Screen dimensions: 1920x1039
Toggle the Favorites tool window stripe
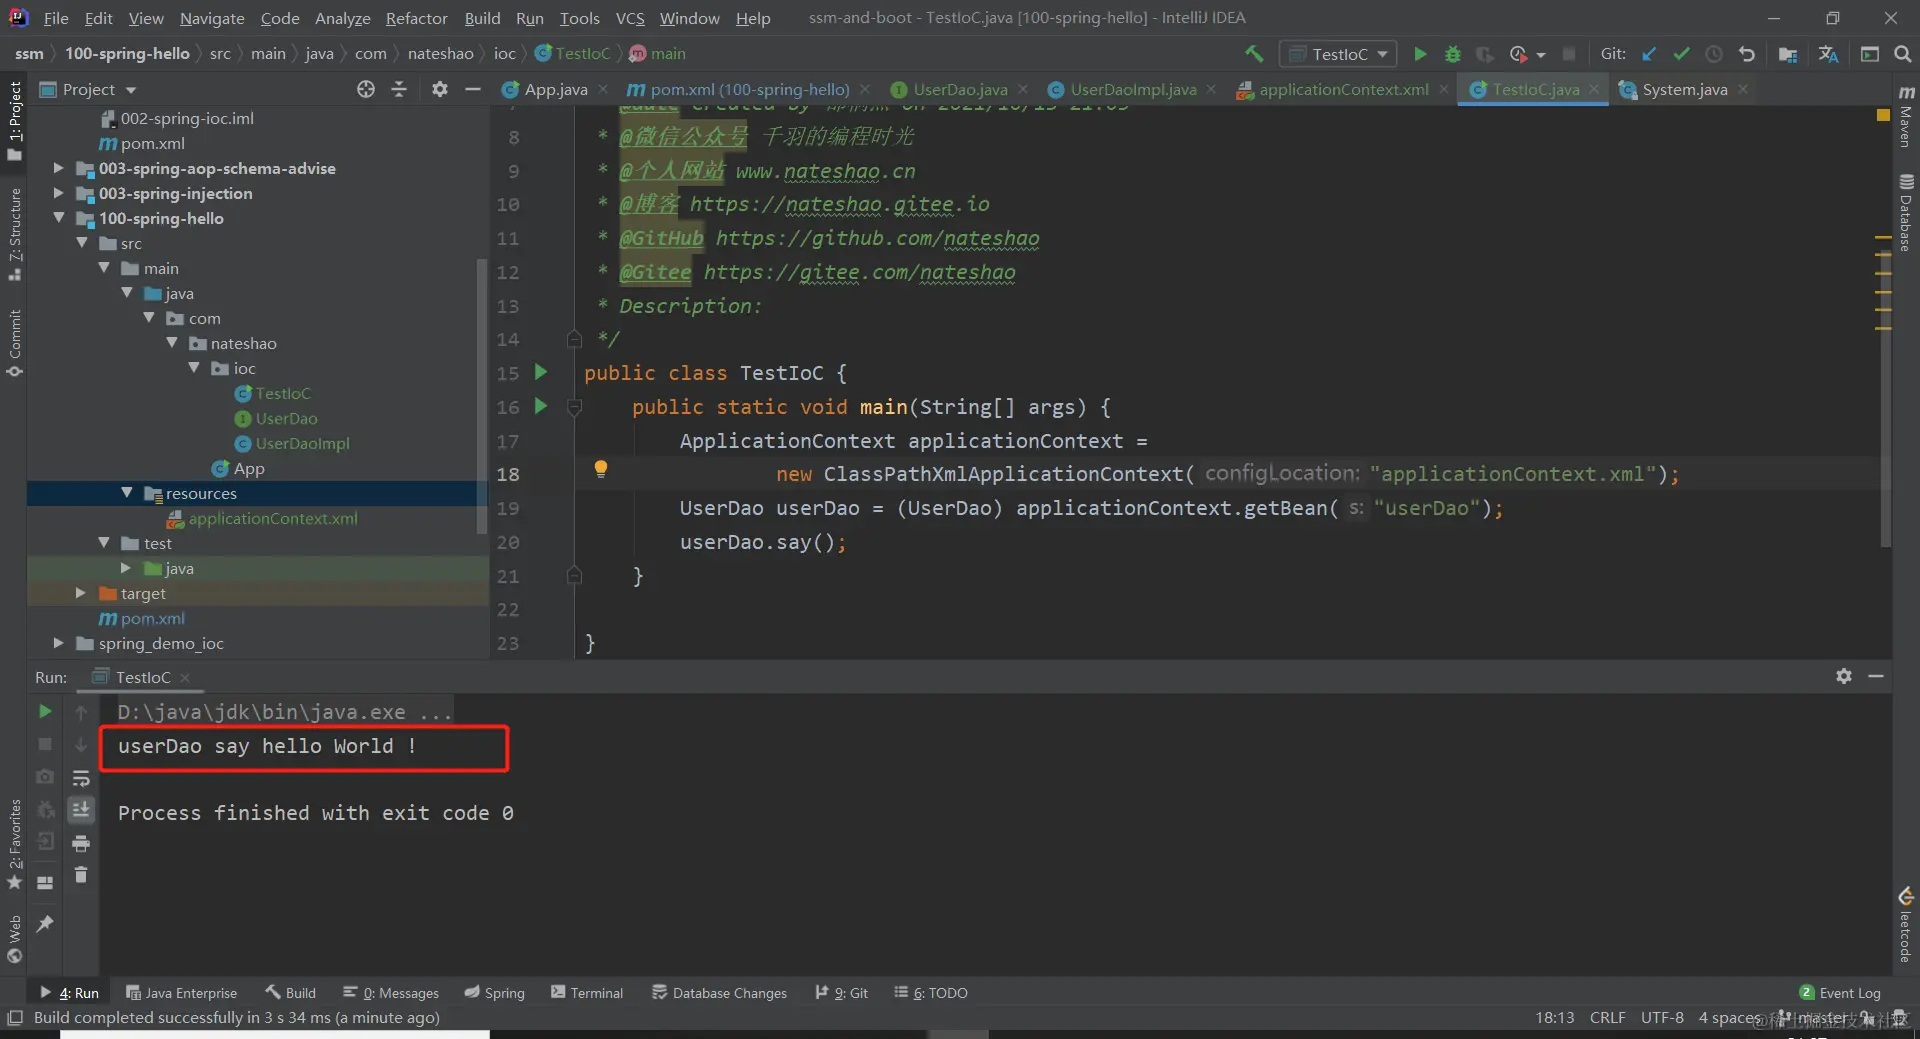point(15,845)
